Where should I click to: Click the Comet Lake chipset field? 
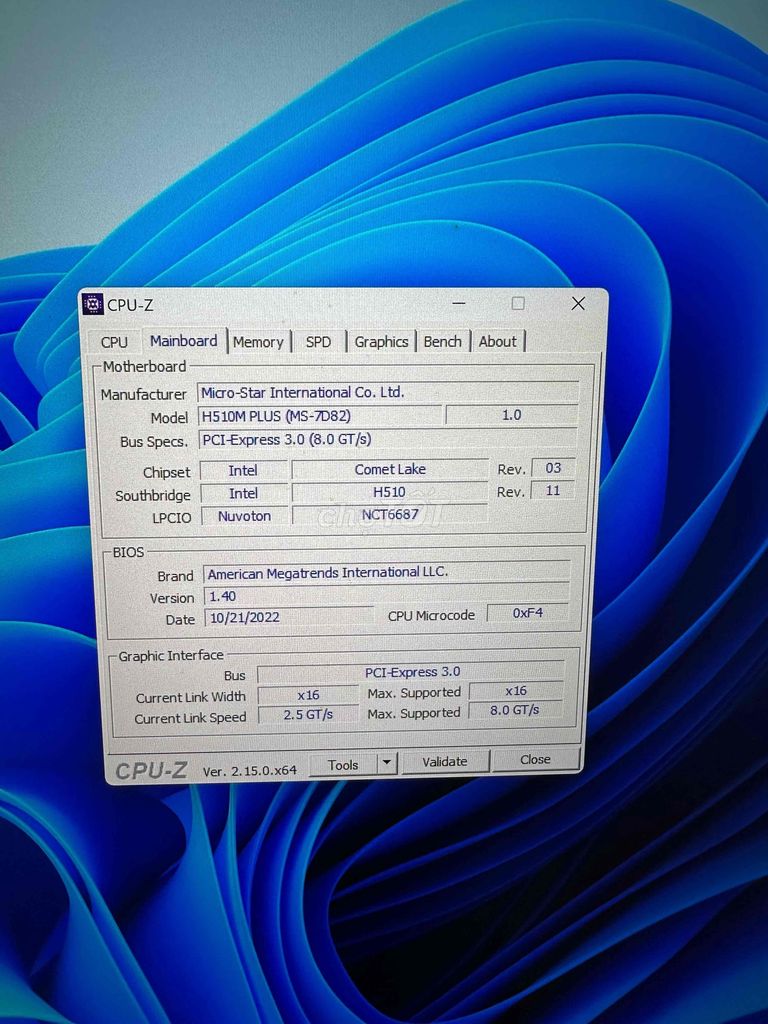390,469
